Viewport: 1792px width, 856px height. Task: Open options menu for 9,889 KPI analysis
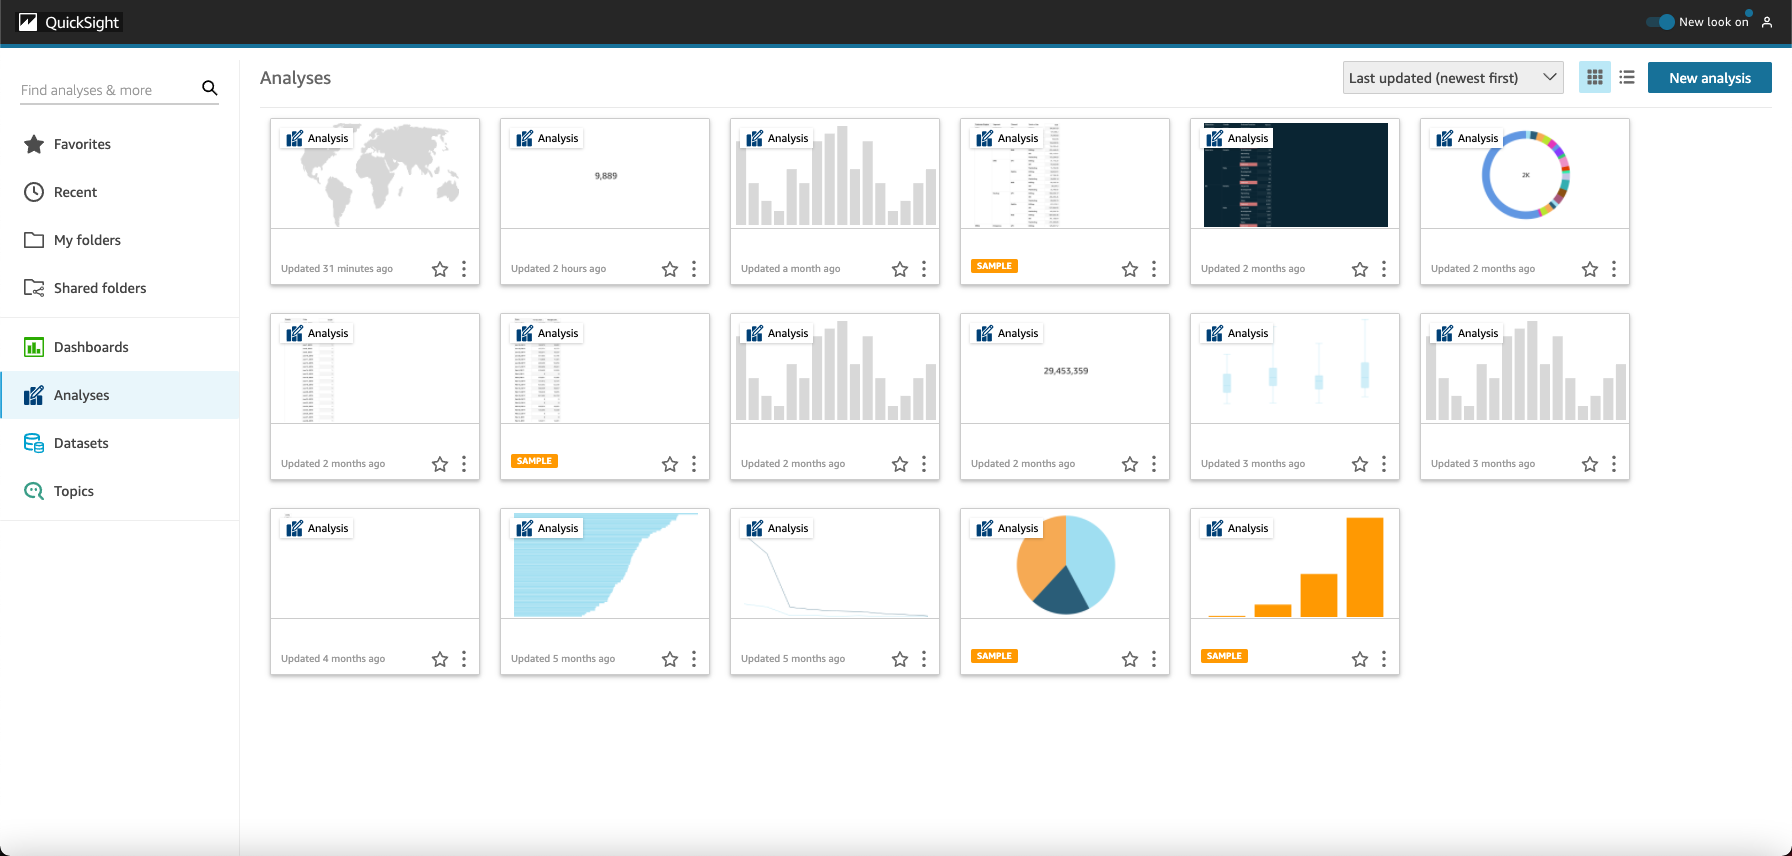tap(694, 269)
